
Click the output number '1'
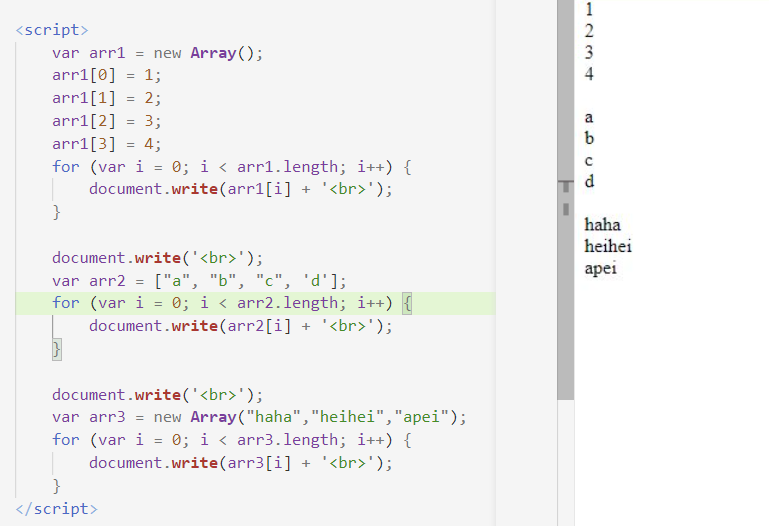pyautogui.click(x=589, y=9)
